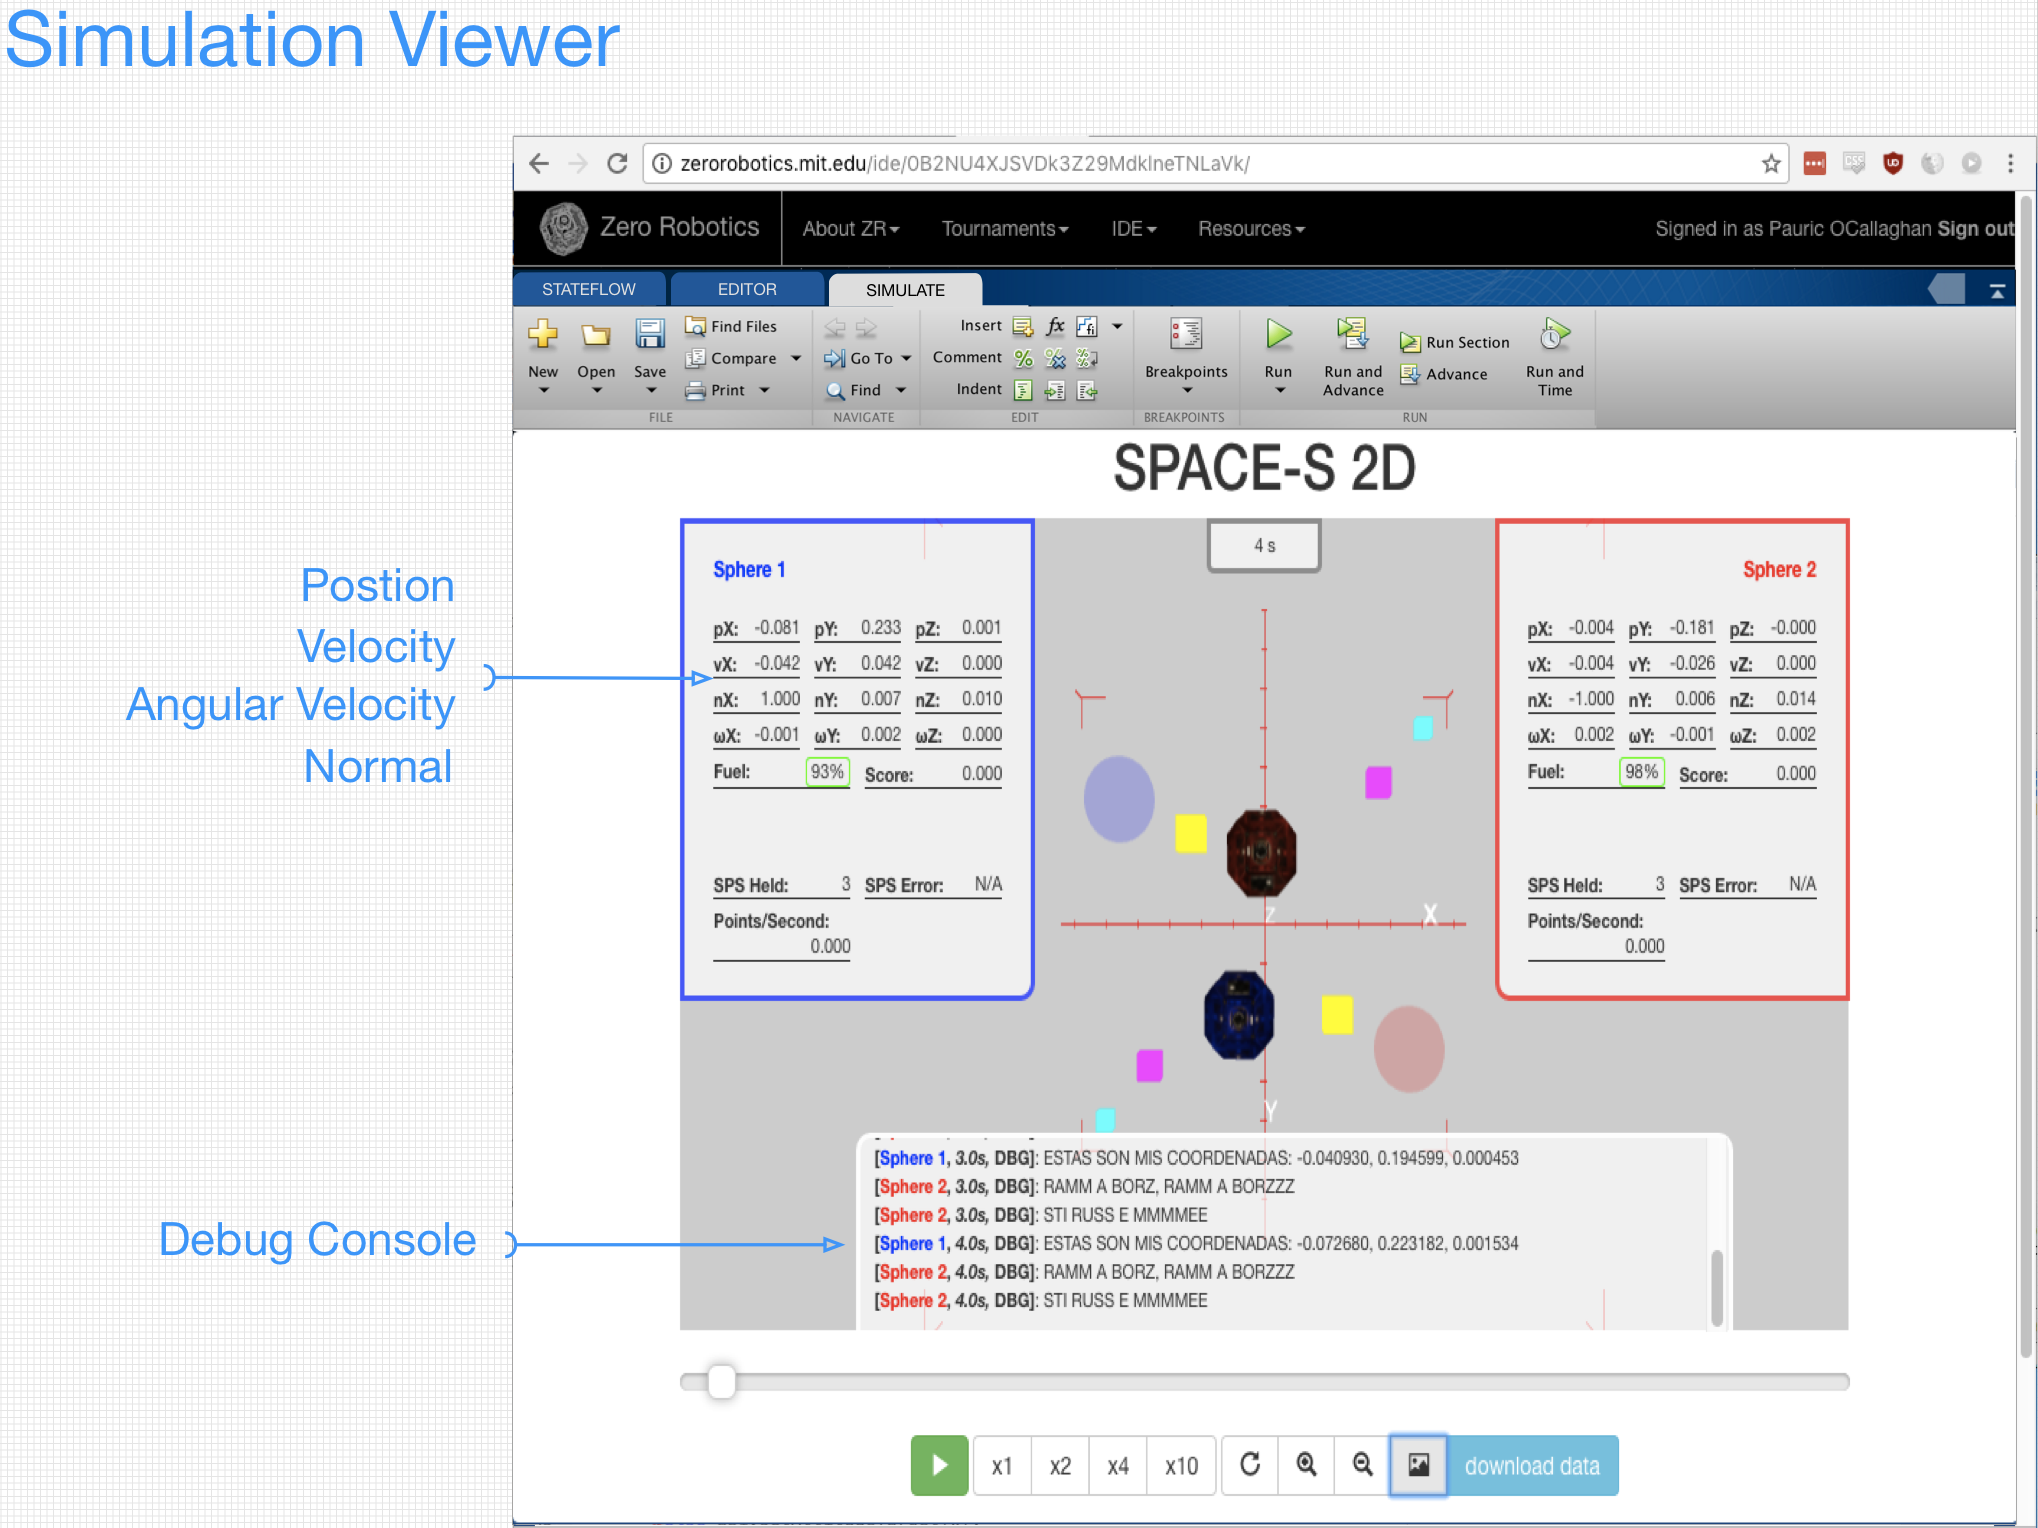Click the download data button
The width and height of the screenshot is (2038, 1528).
[1532, 1466]
